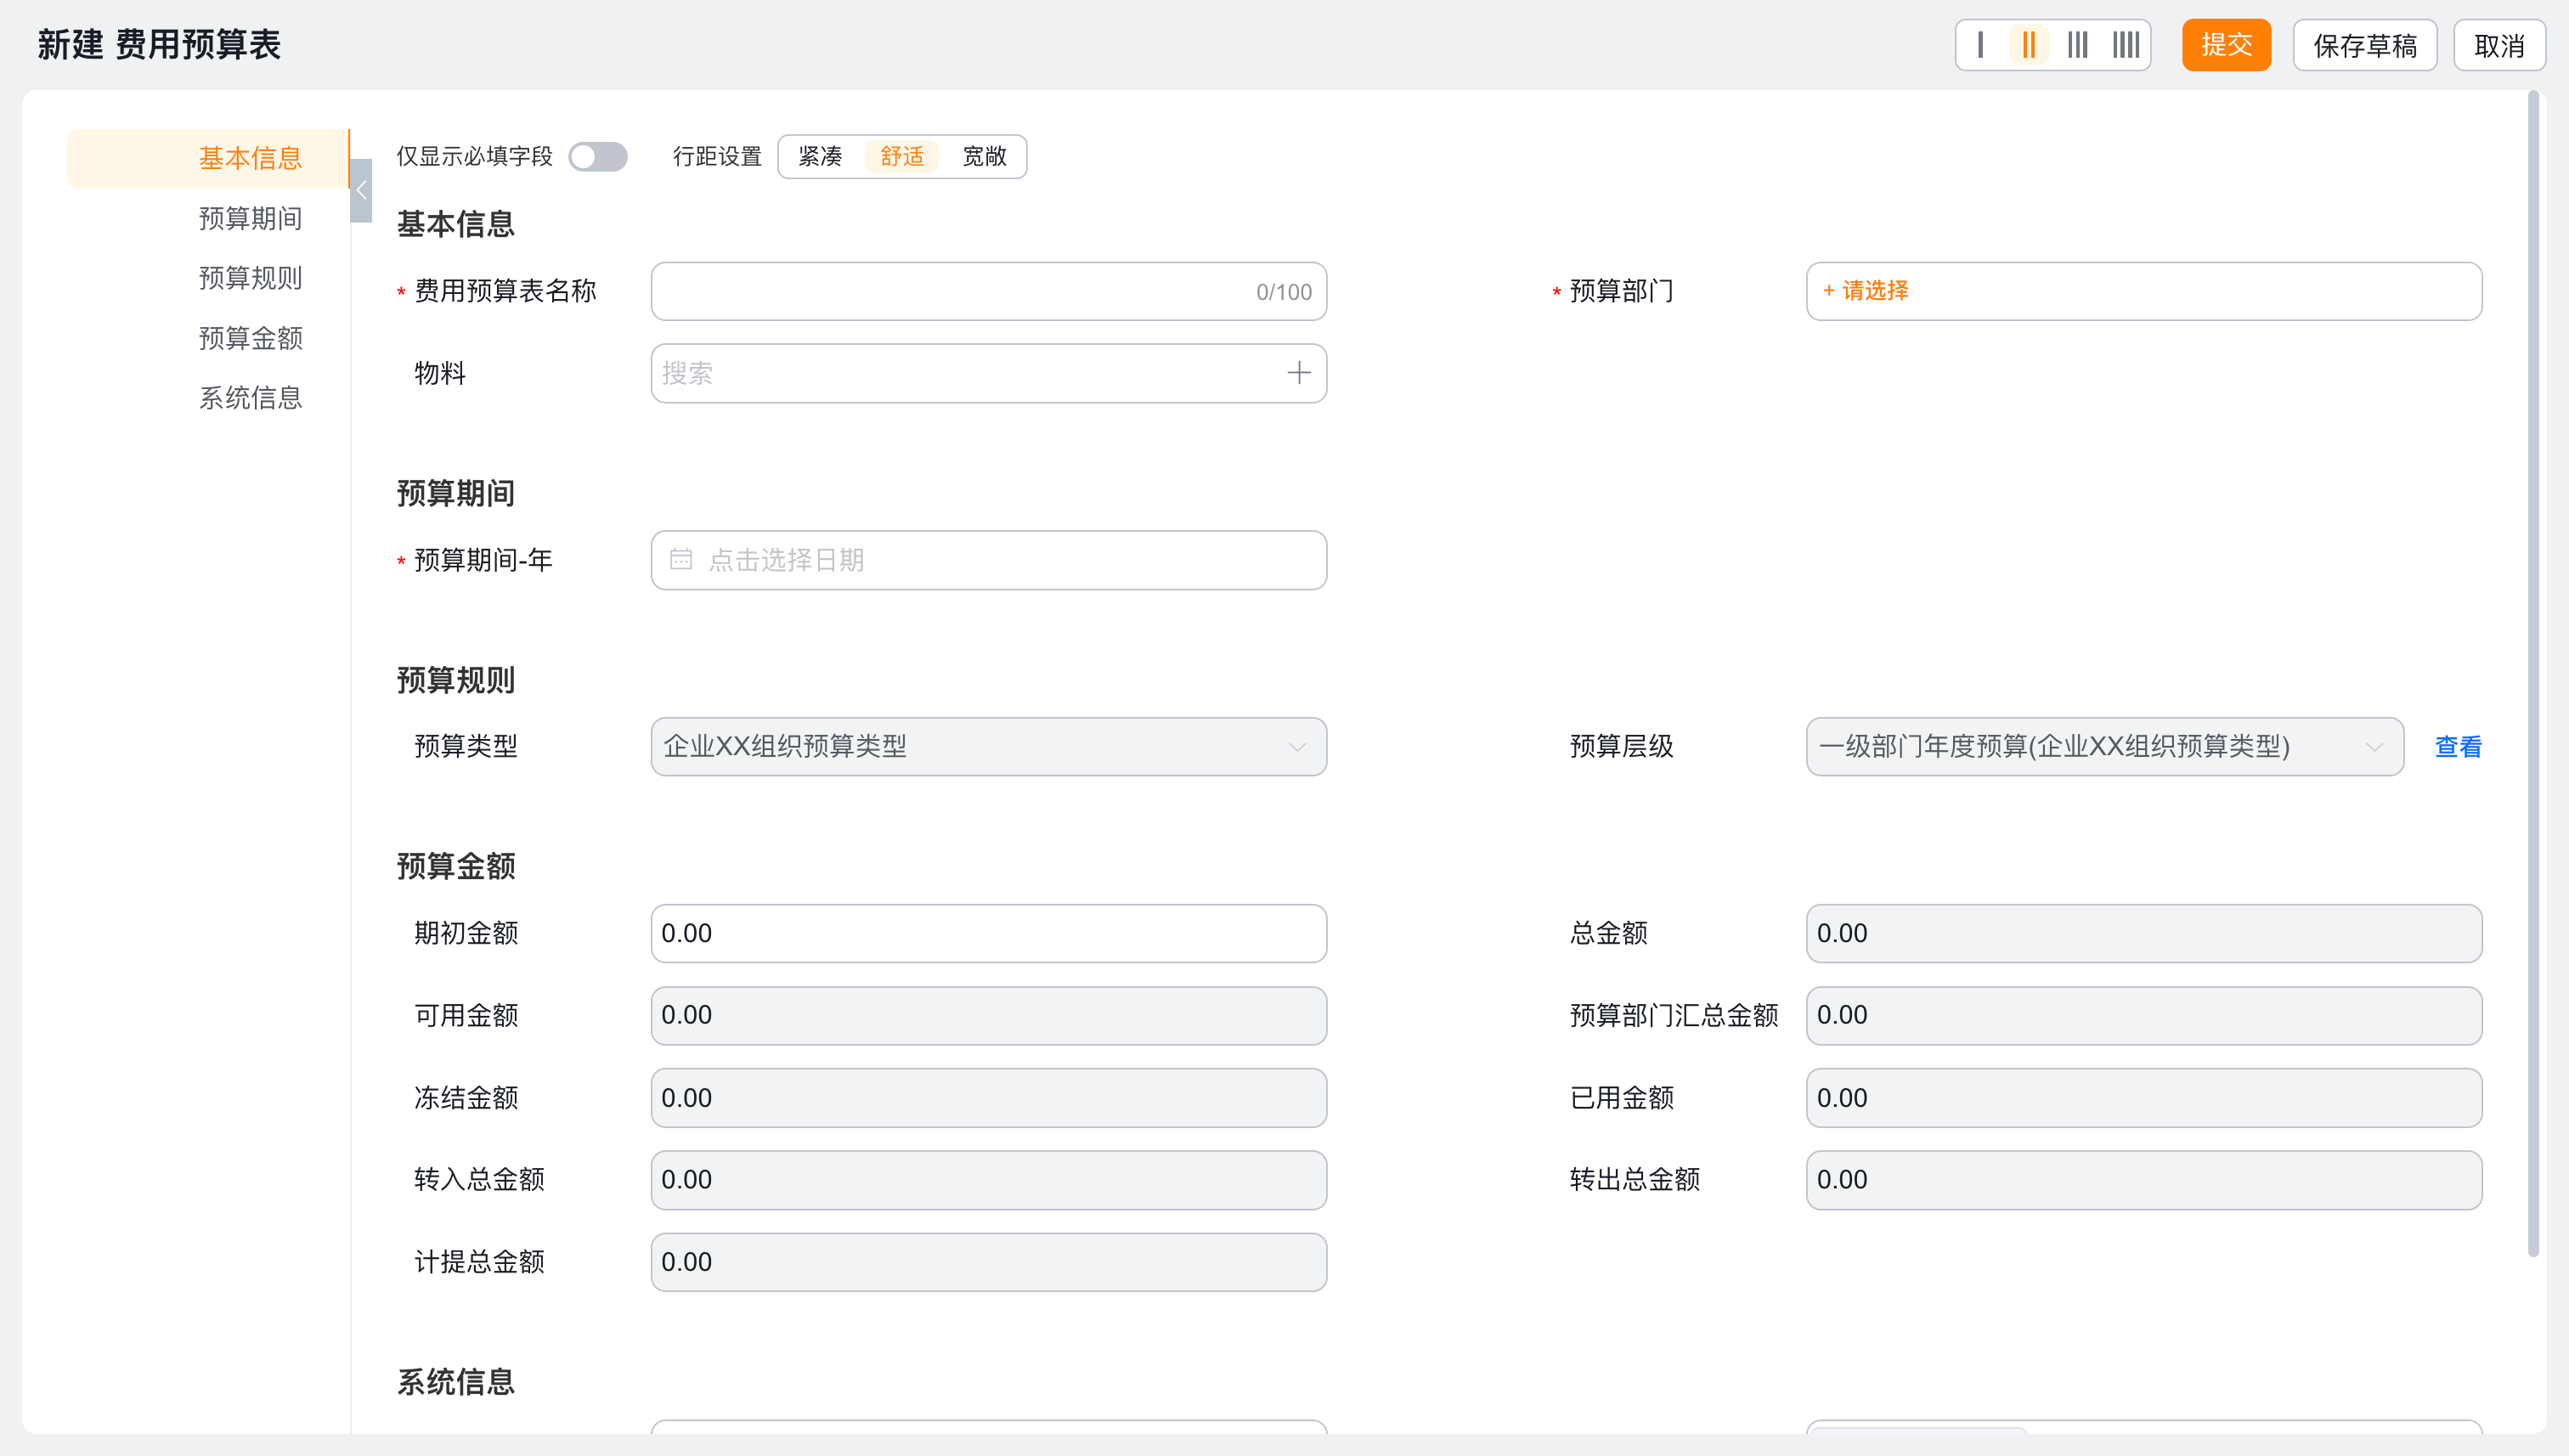Jump to 预算规则 section in sidebar

[x=250, y=278]
